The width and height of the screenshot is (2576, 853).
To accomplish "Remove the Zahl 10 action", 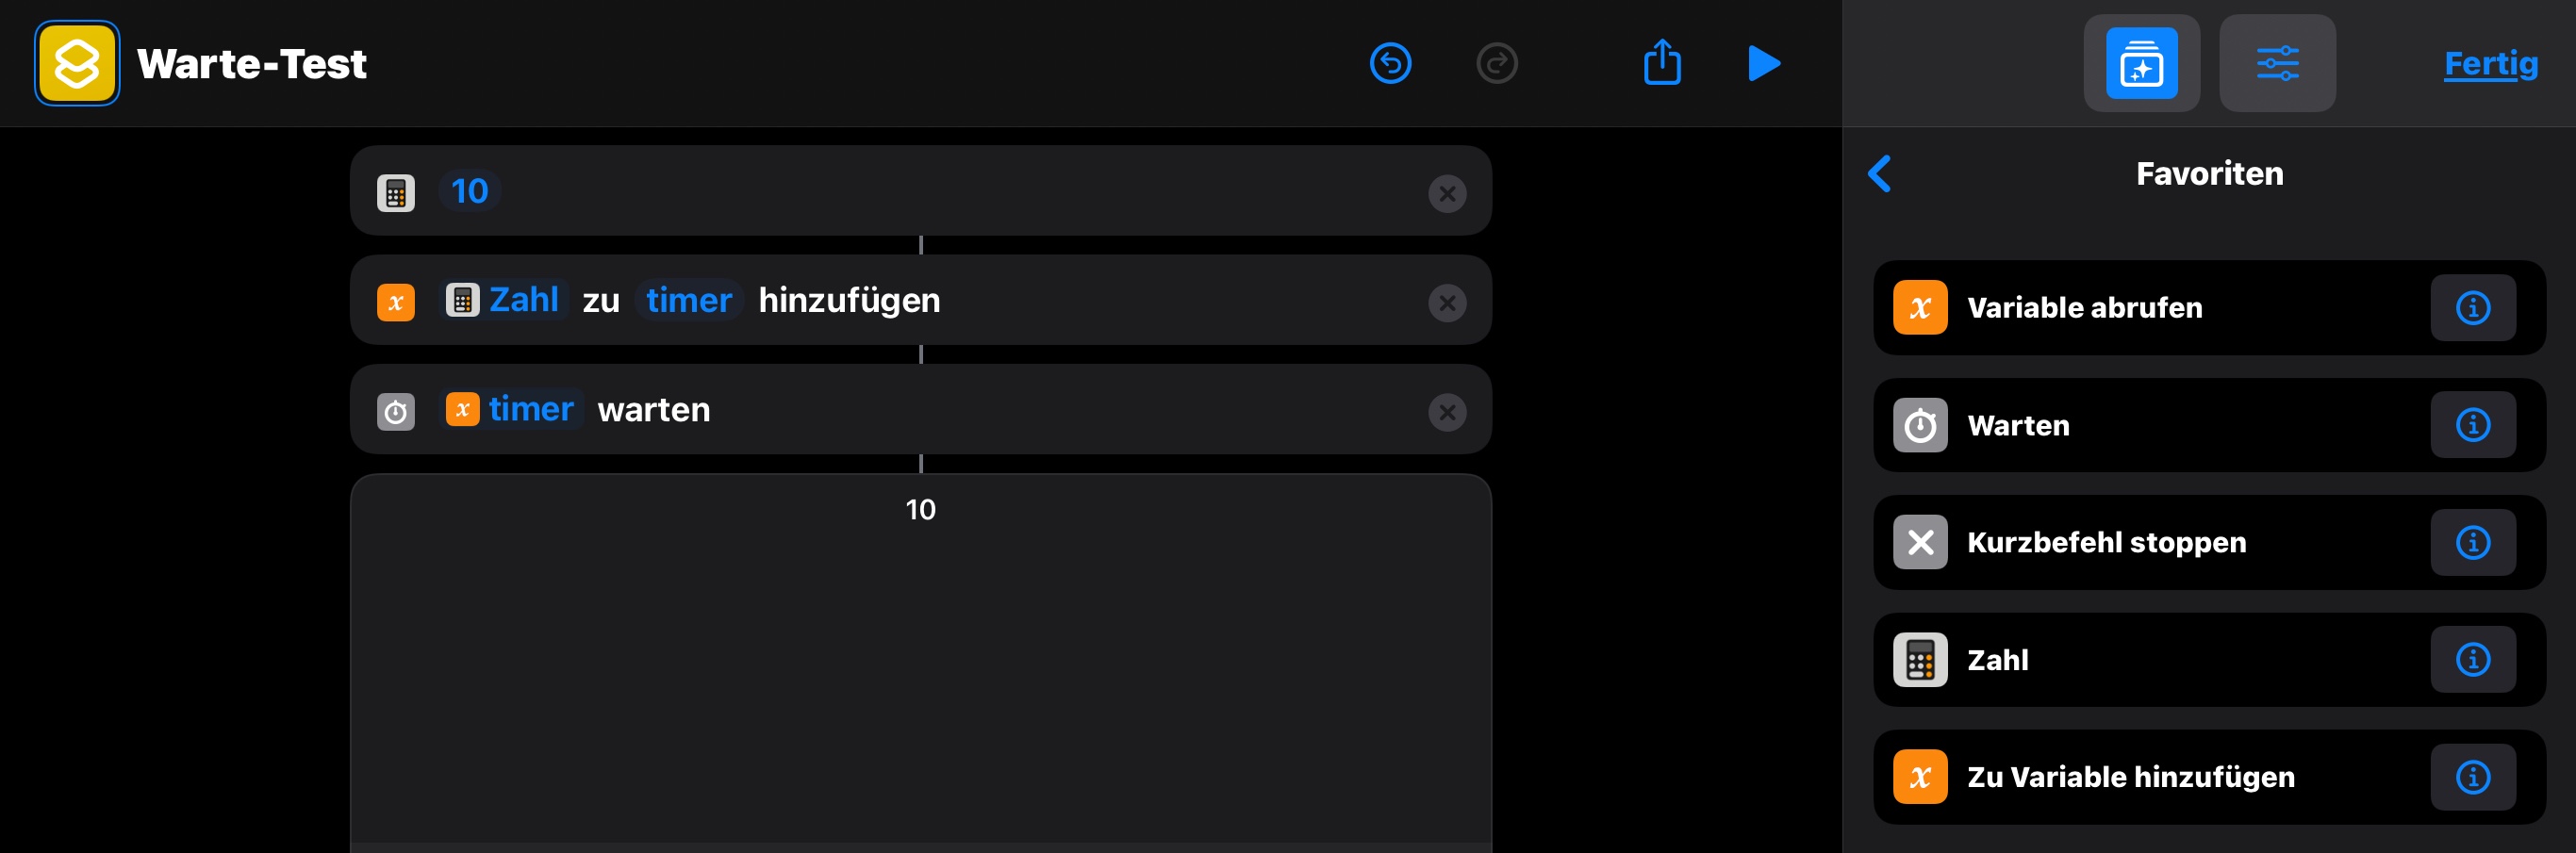I will 1447,193.
